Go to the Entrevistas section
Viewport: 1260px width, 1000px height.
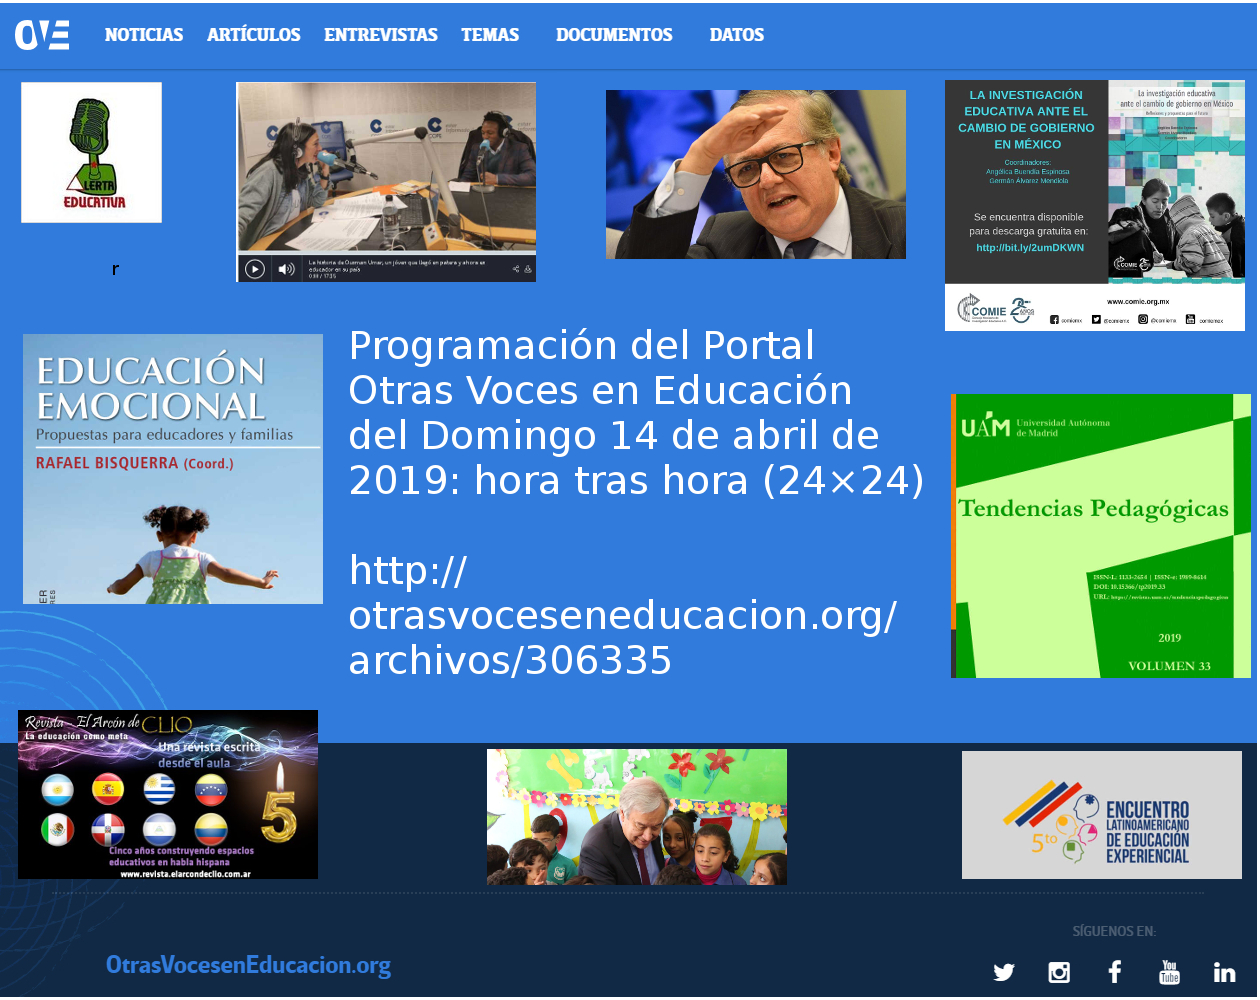[x=380, y=35]
